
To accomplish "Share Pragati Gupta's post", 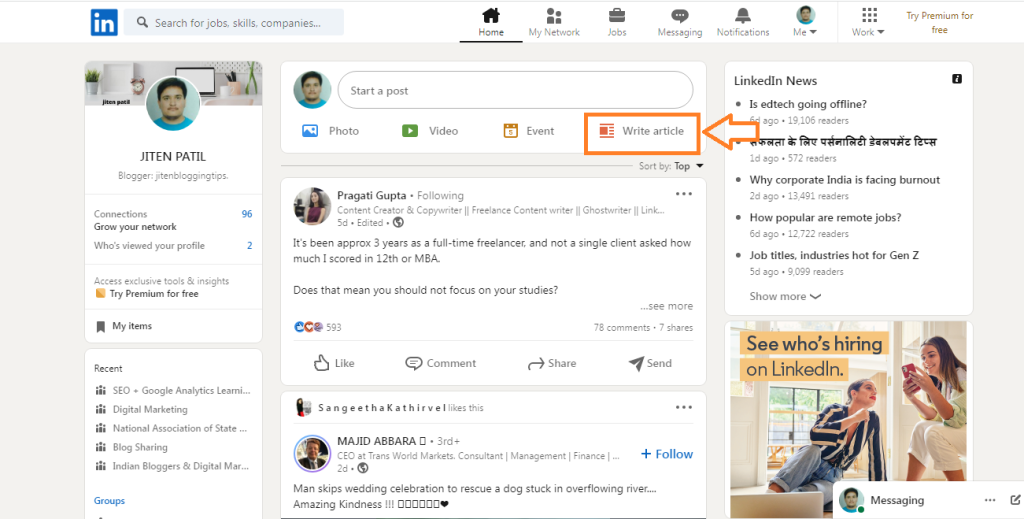I will tap(552, 363).
